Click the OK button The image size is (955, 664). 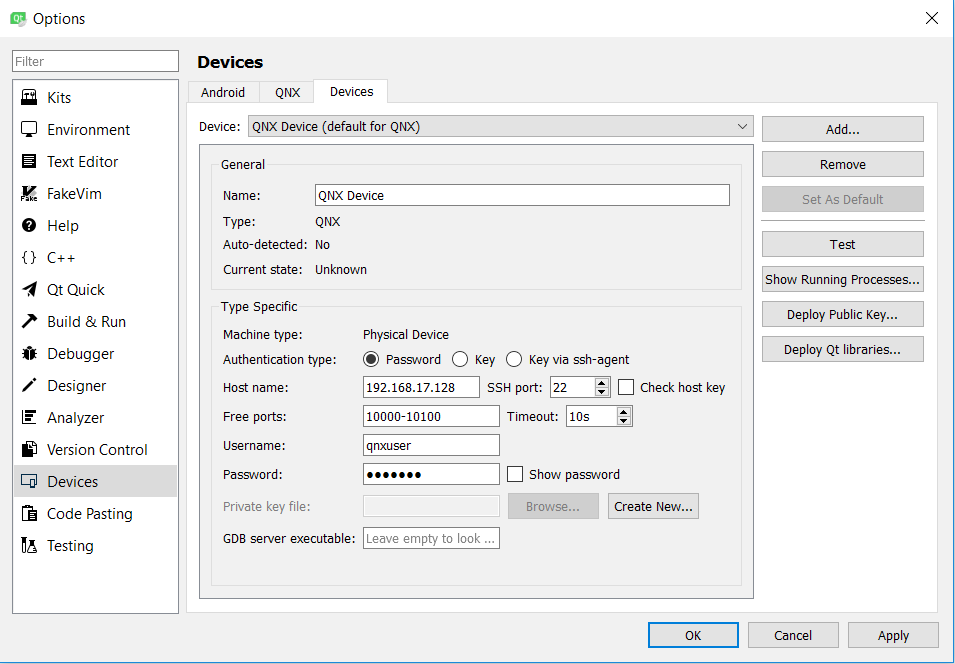[x=693, y=635]
